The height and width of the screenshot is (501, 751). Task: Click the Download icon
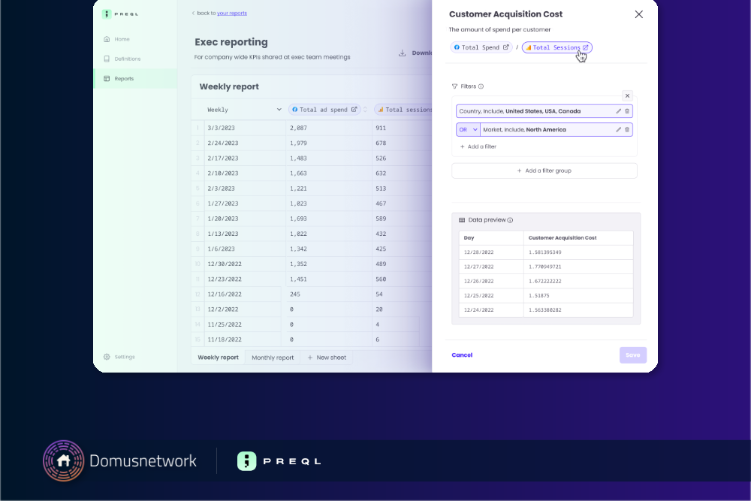point(402,53)
